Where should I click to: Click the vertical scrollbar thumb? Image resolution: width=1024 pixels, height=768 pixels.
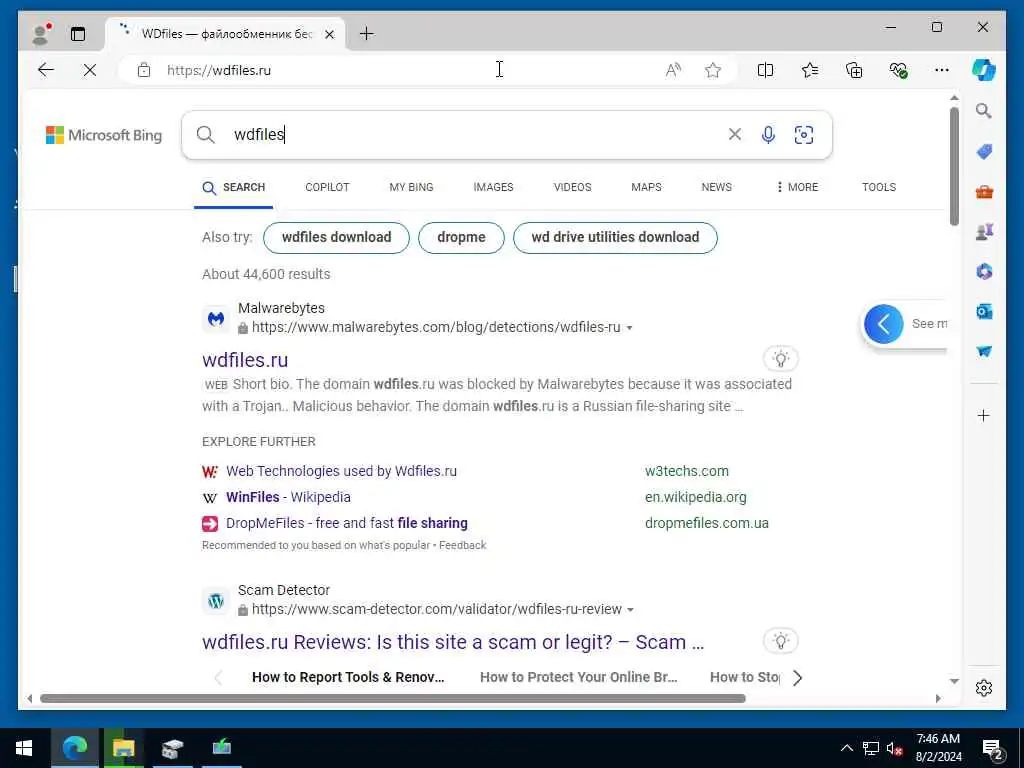click(x=954, y=166)
